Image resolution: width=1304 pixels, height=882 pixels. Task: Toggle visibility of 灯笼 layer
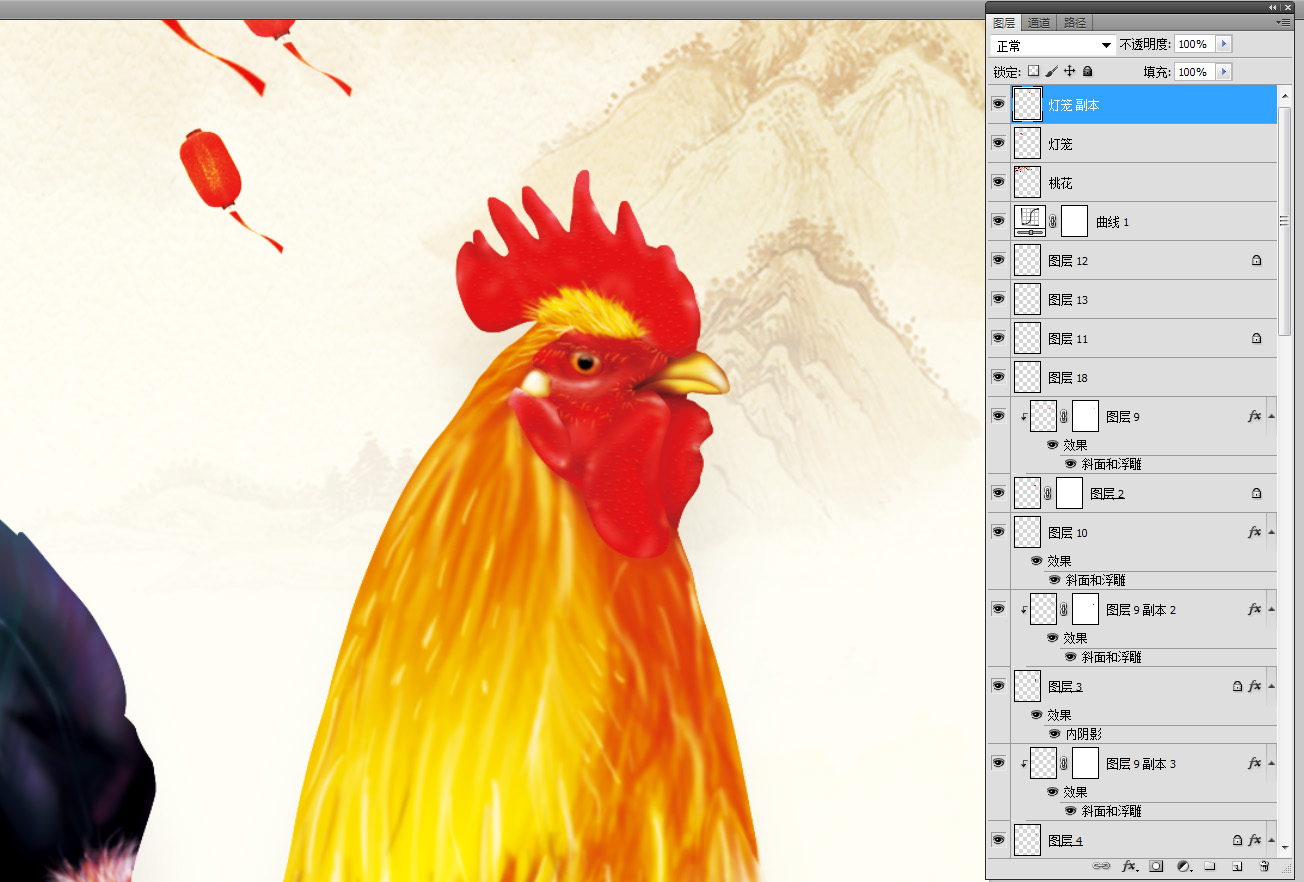(x=998, y=143)
